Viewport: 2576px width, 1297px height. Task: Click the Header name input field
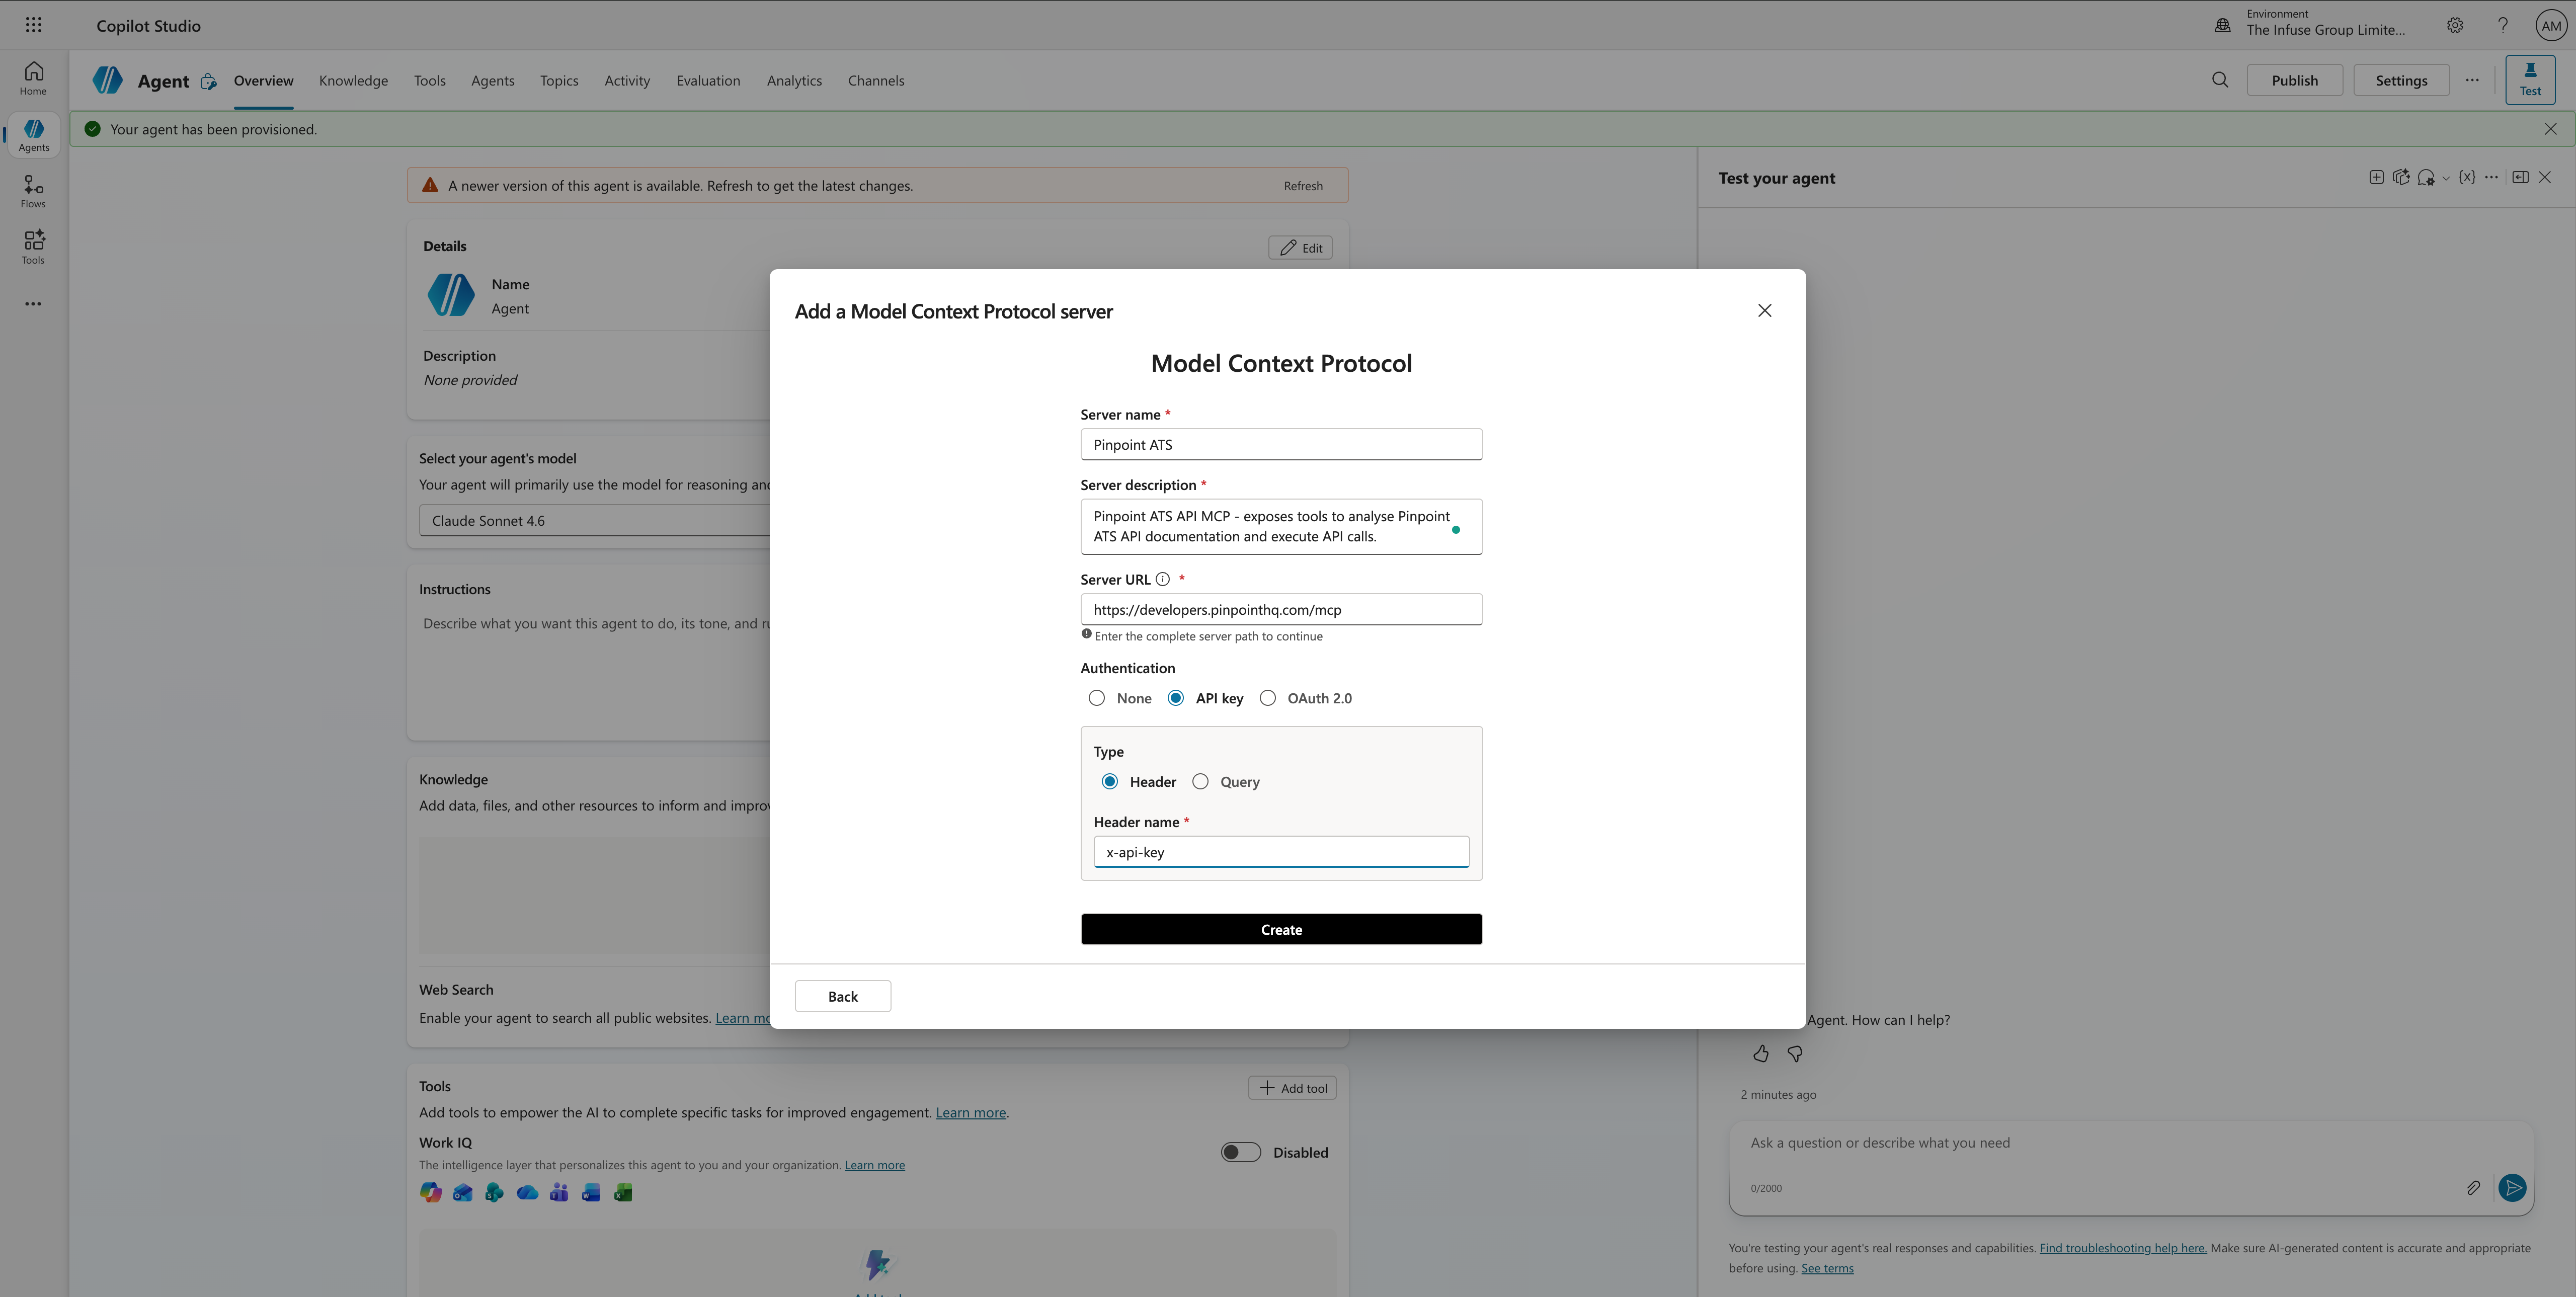click(1281, 852)
